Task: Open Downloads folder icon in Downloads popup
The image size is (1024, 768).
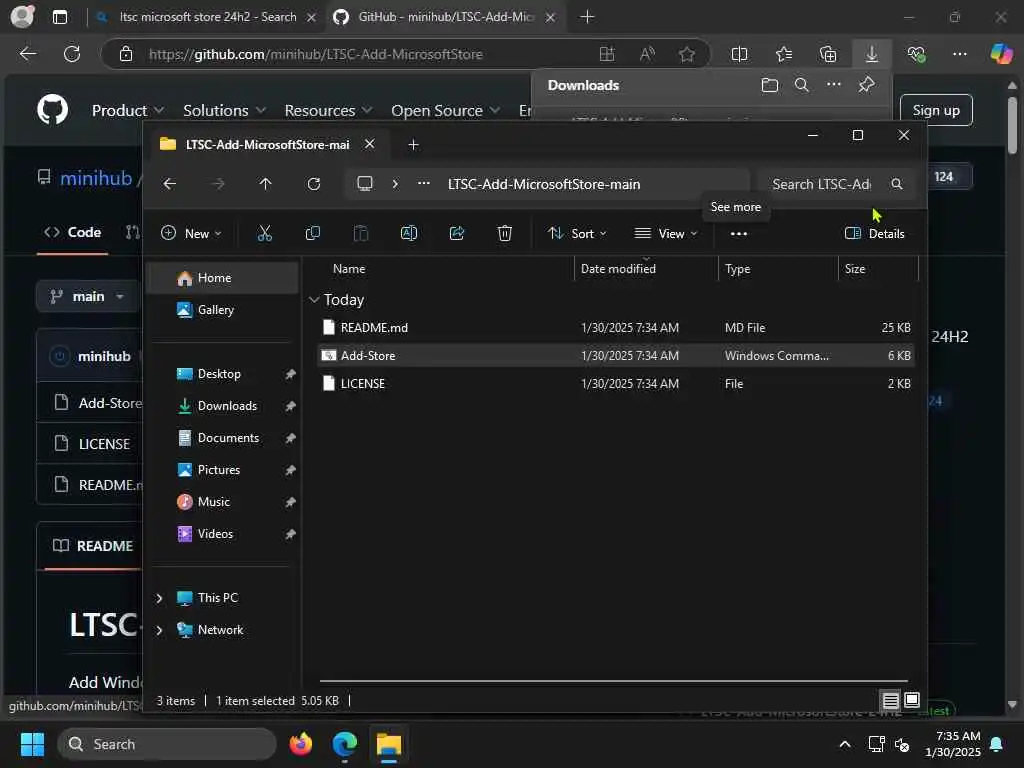Action: click(770, 85)
